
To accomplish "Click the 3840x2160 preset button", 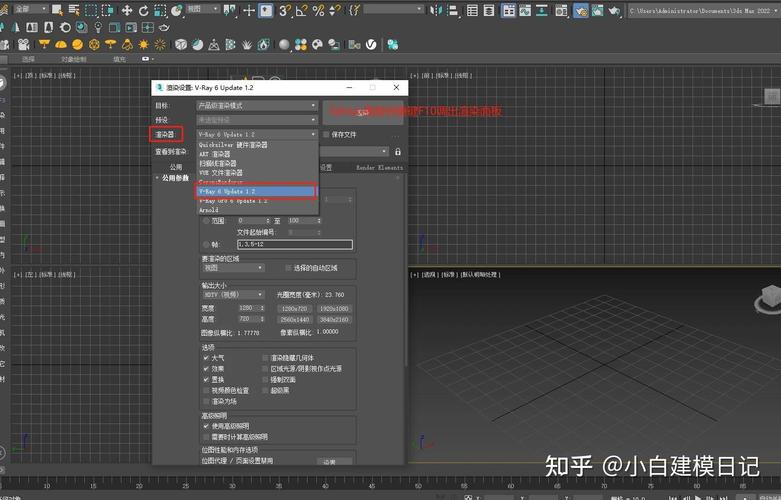I will click(x=334, y=320).
